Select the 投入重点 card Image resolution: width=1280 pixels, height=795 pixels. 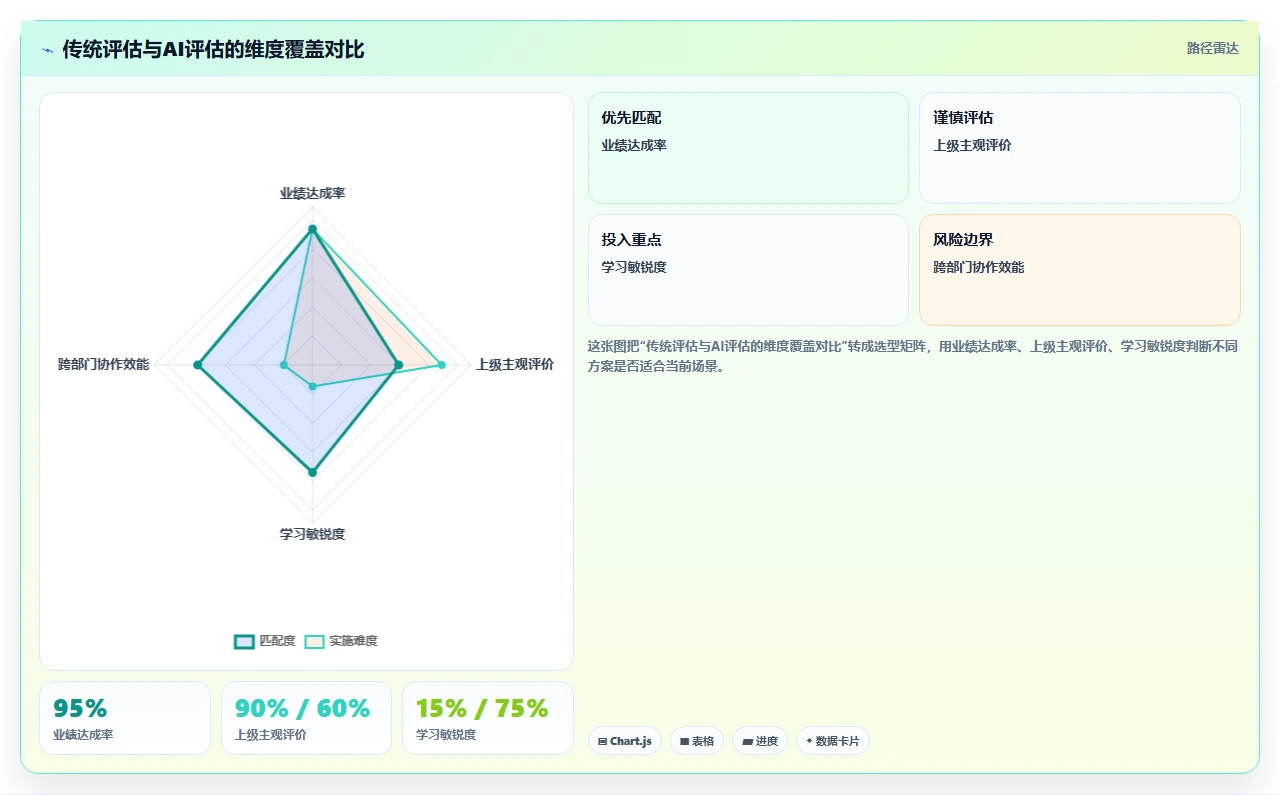[748, 270]
